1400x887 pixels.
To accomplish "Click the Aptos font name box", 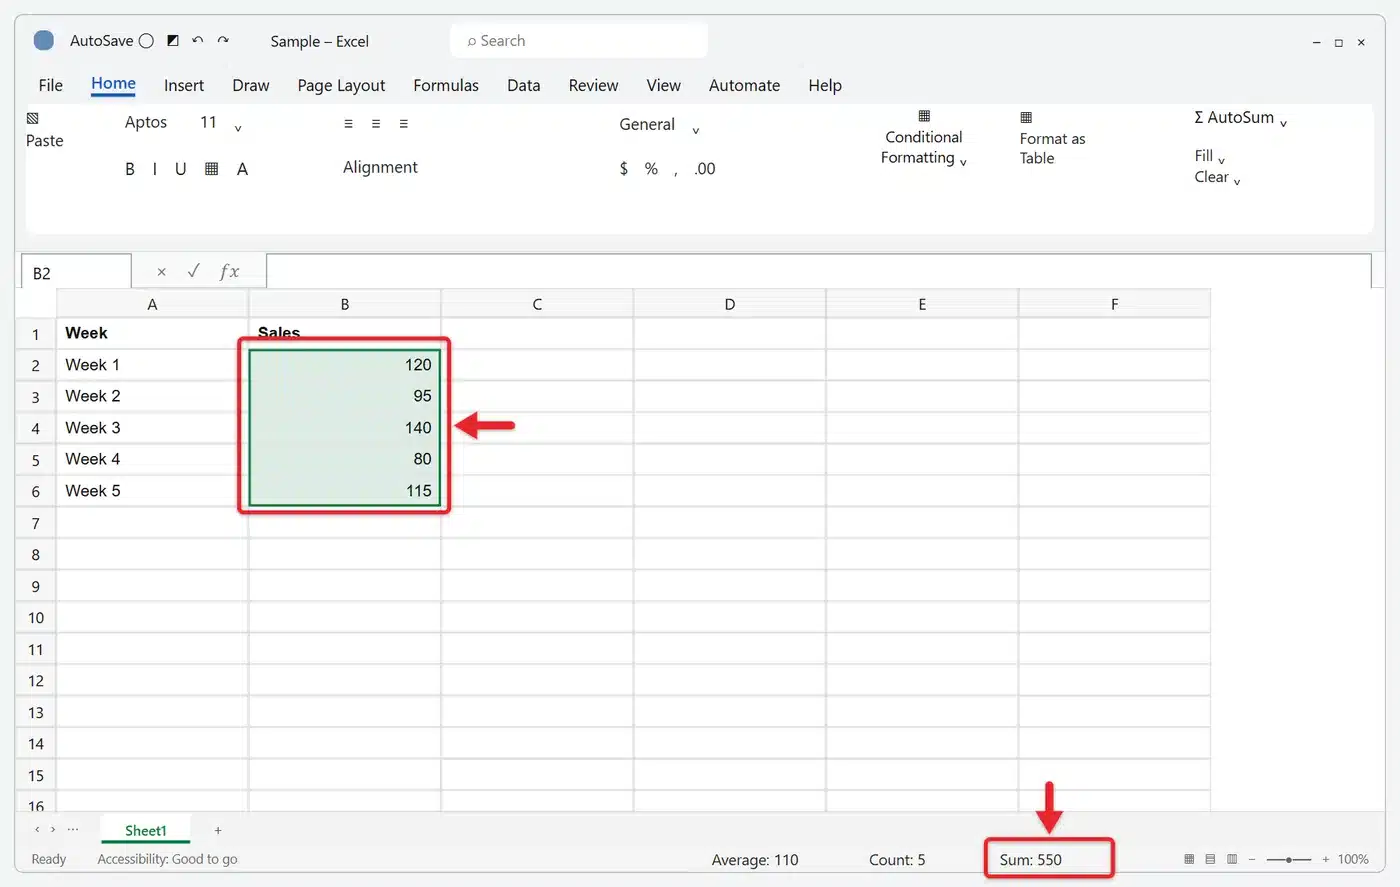I will pyautogui.click(x=146, y=122).
